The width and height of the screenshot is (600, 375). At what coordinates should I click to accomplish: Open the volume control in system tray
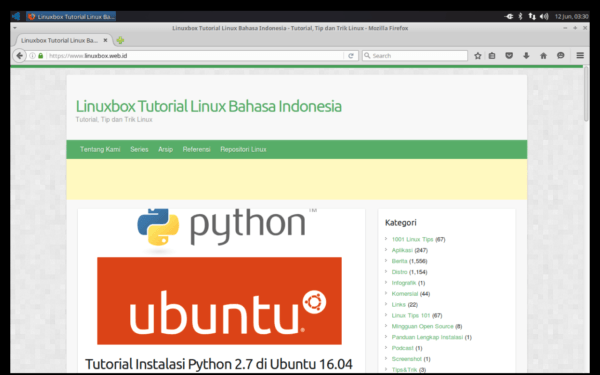pyautogui.click(x=544, y=16)
